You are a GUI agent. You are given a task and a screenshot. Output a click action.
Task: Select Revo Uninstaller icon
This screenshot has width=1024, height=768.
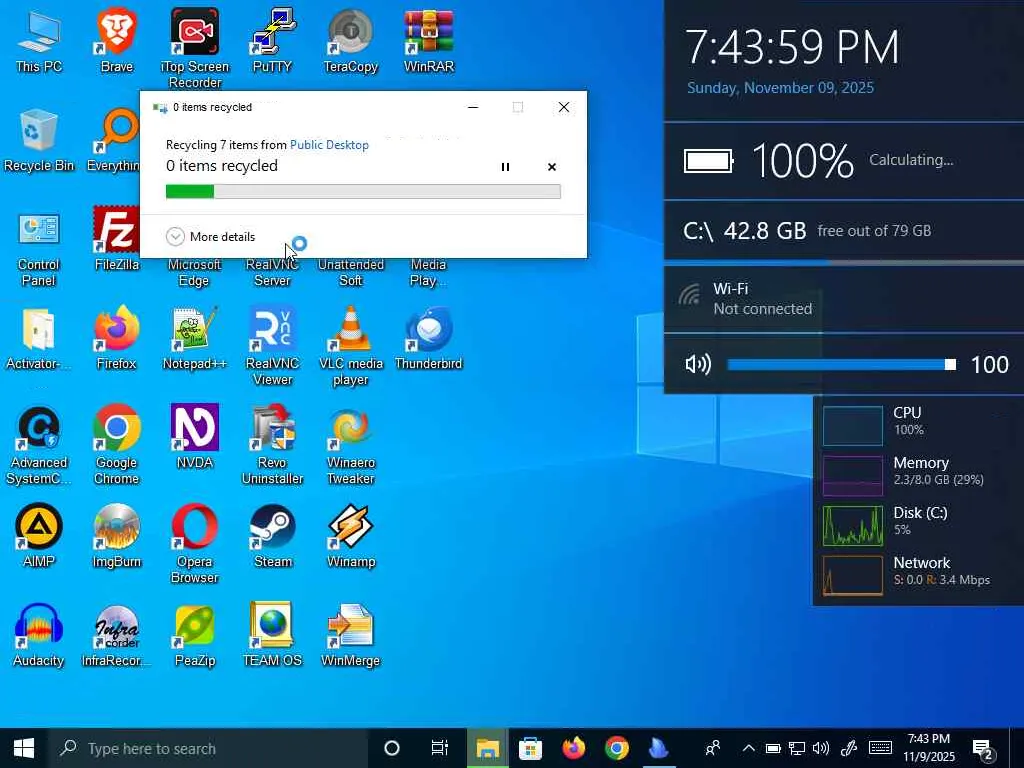point(272,445)
